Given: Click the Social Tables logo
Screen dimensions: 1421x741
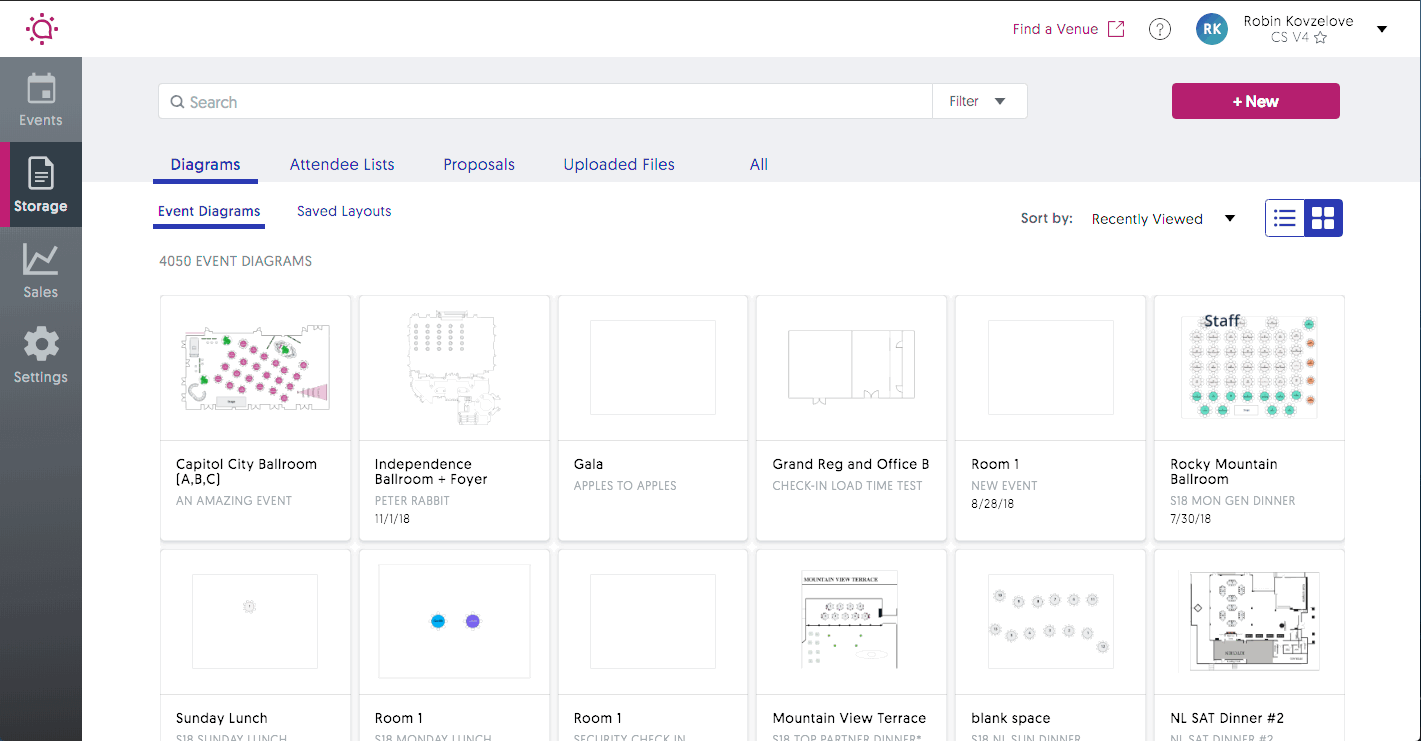Looking at the screenshot, I should click(41, 28).
